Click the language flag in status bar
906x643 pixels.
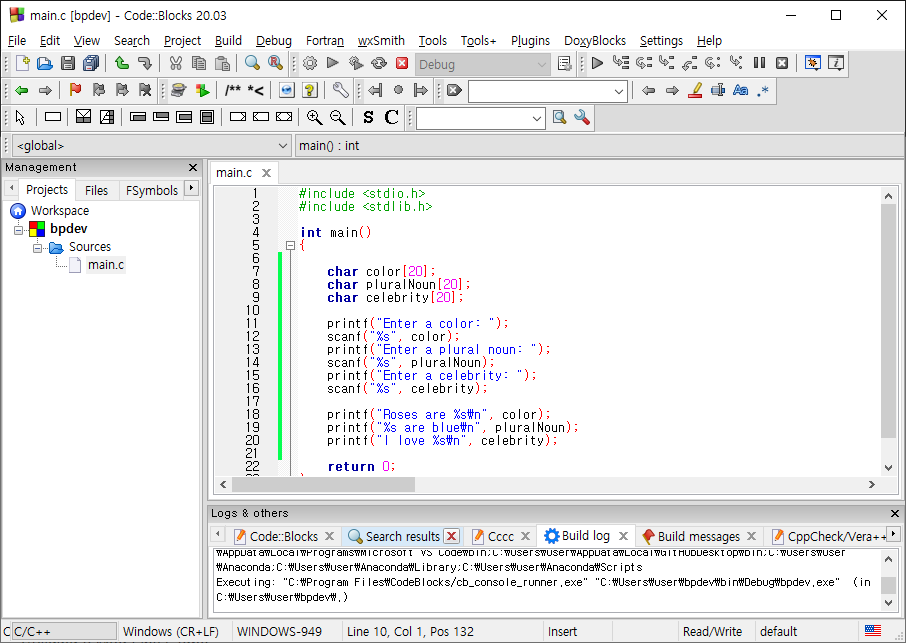coord(873,630)
